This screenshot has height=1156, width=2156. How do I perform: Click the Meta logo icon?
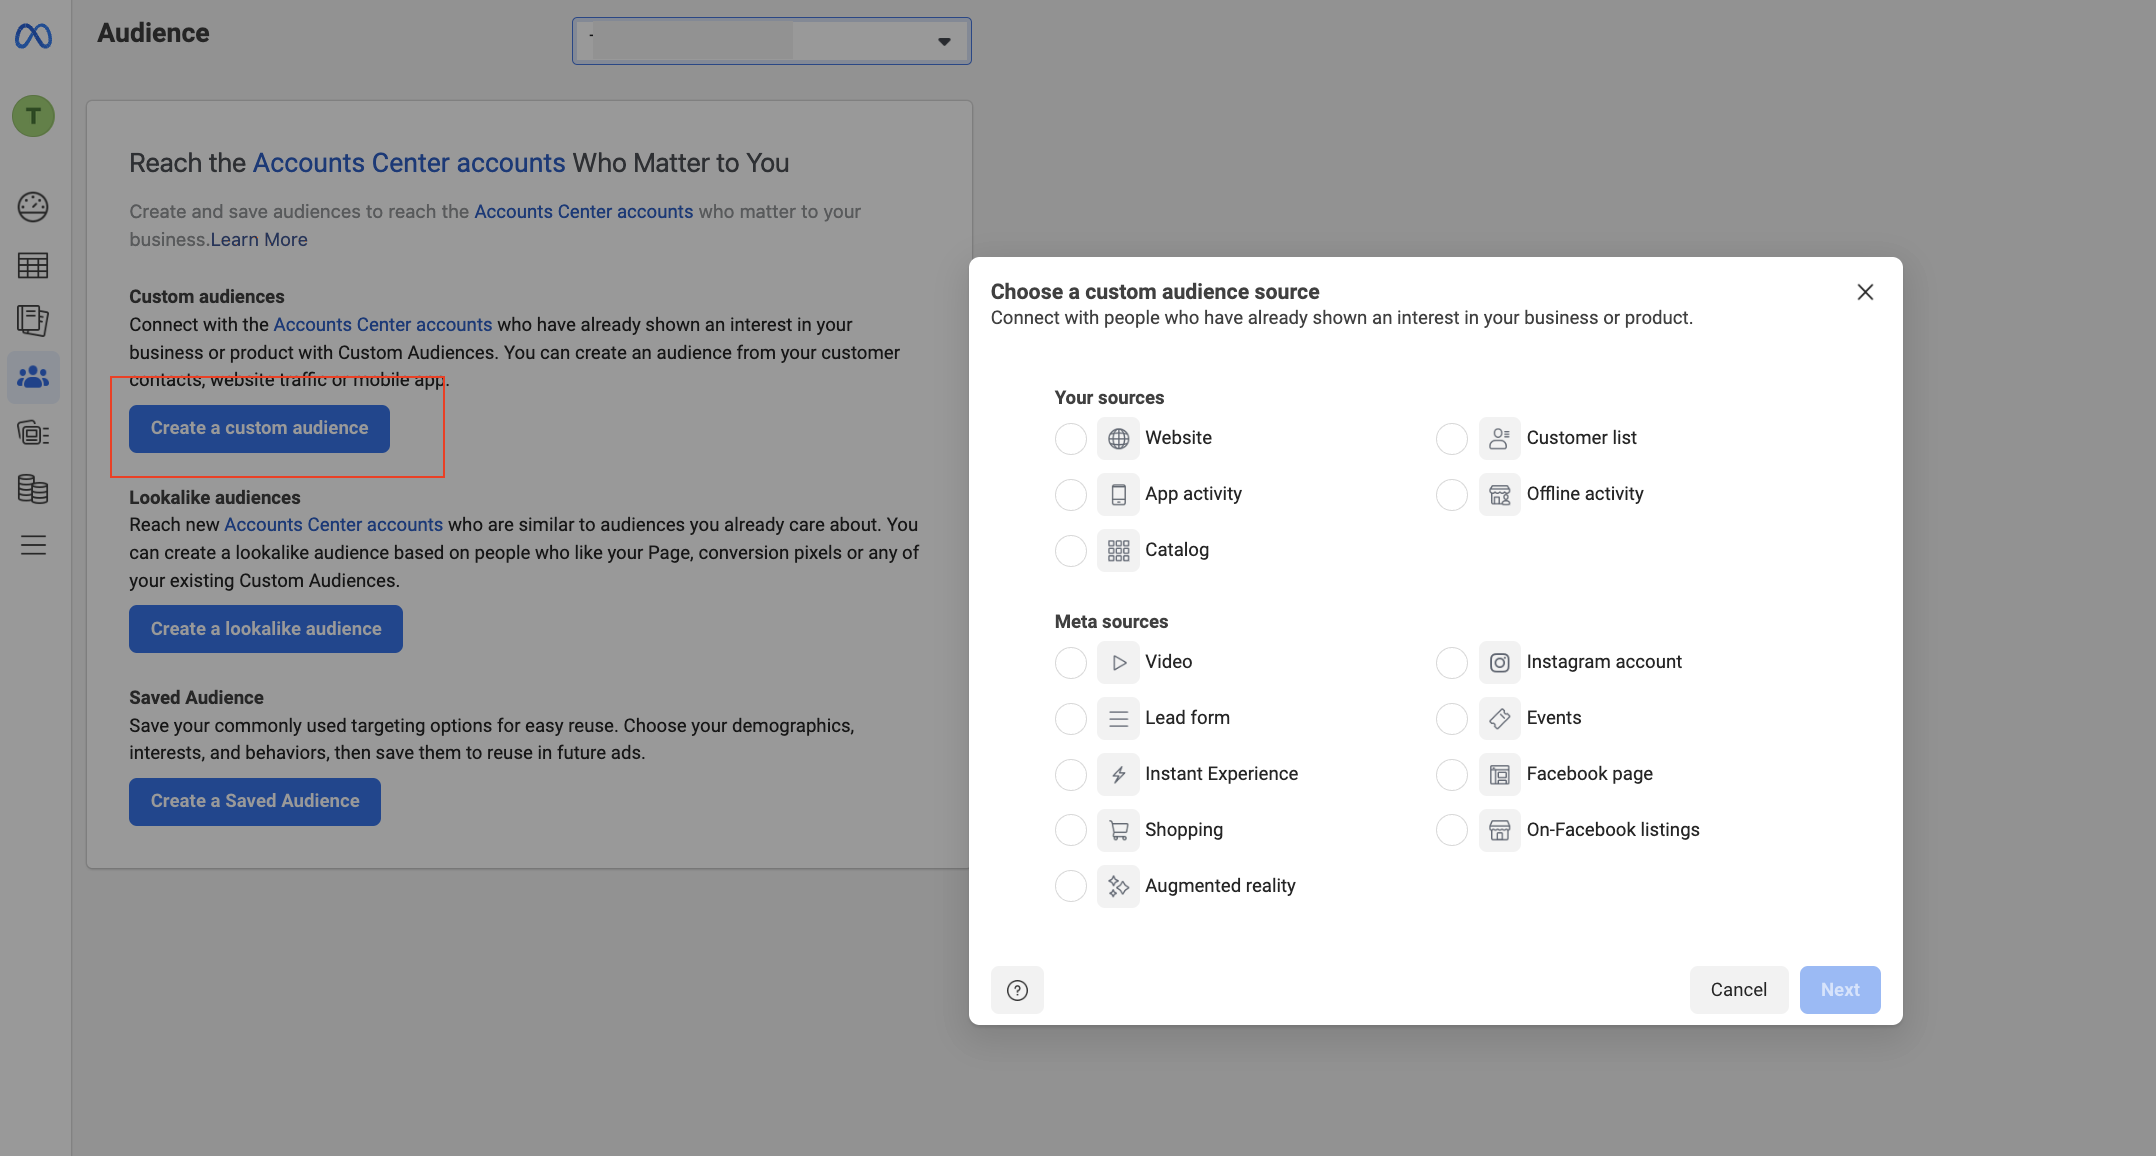pos(33,36)
